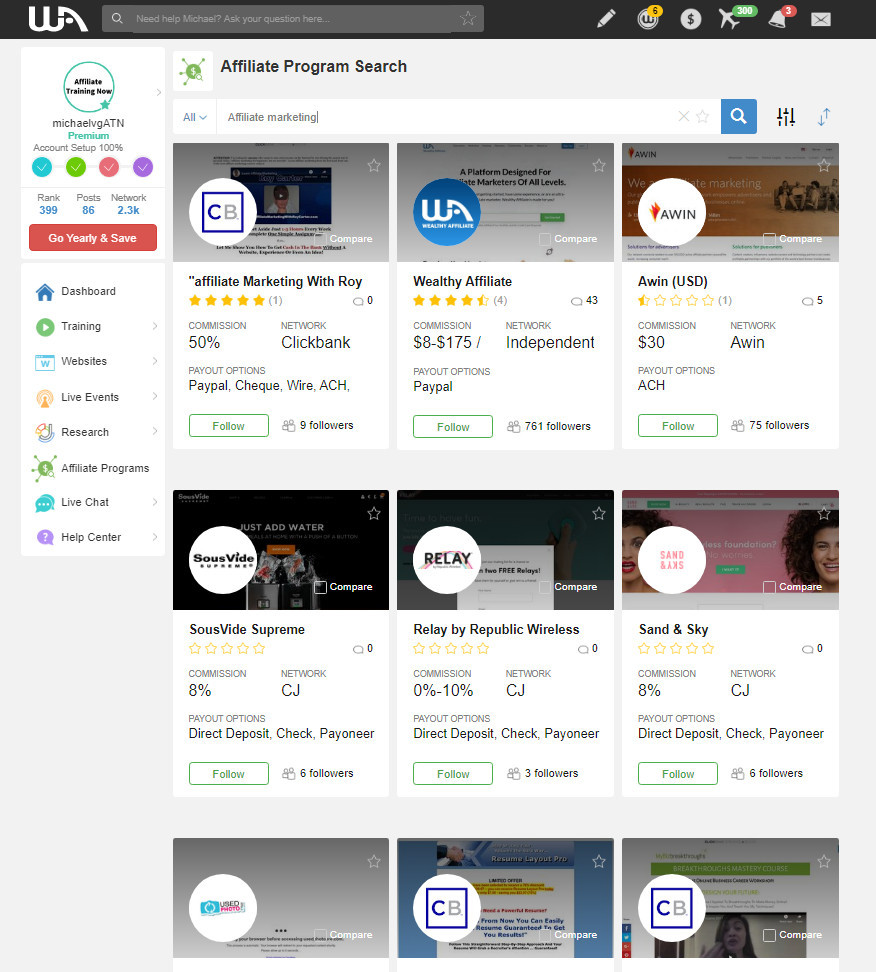Open Affiliate Programs in sidebar
This screenshot has width=876, height=972.
(105, 468)
